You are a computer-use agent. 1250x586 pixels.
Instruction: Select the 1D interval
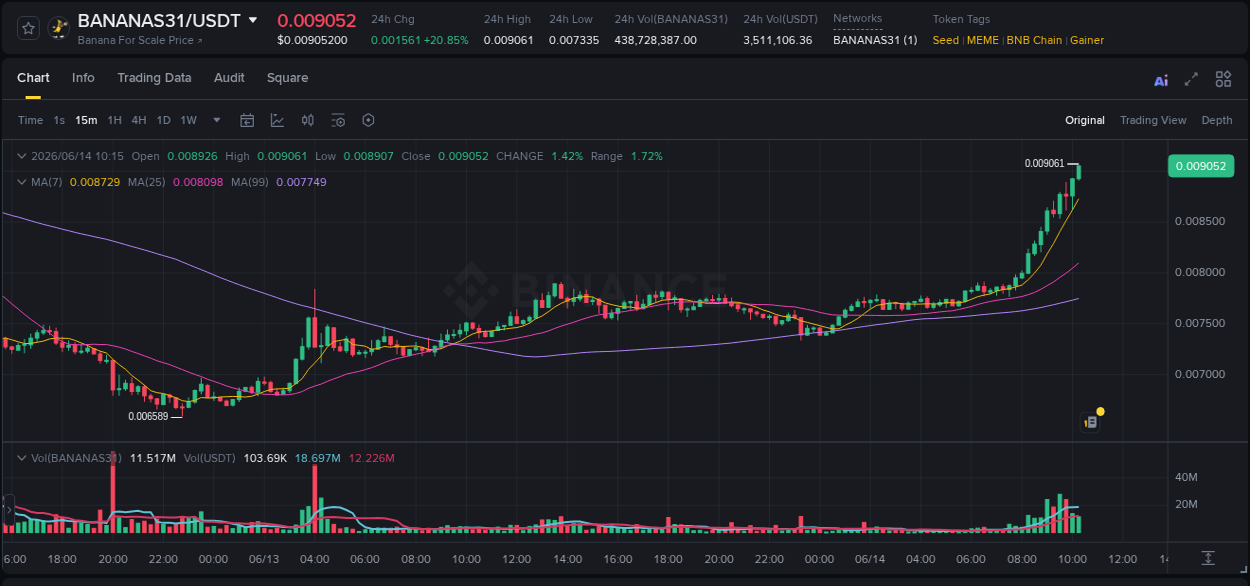coord(163,120)
